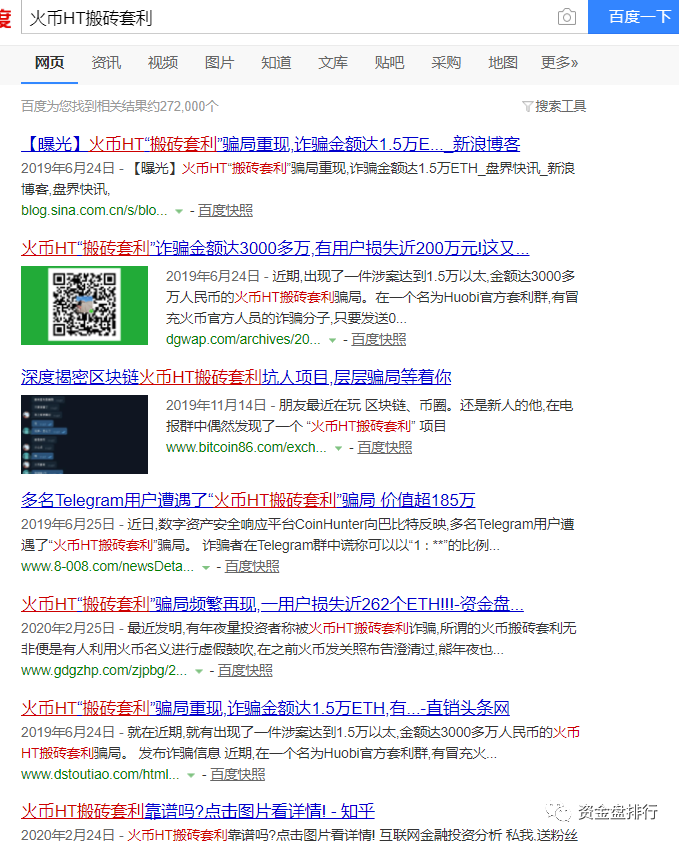This screenshot has width=679, height=841.
Task: Expand arrow next to bitcoin86.com URL
Action: tap(338, 448)
